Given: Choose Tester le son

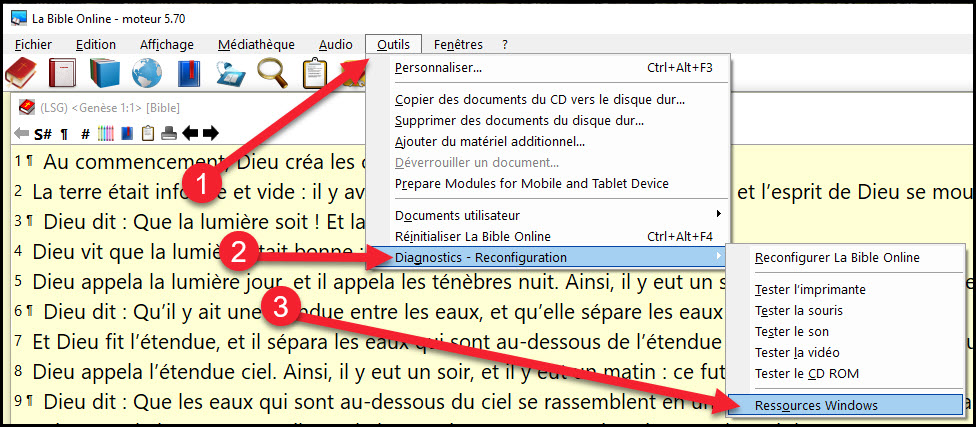Looking at the screenshot, I should [845, 332].
